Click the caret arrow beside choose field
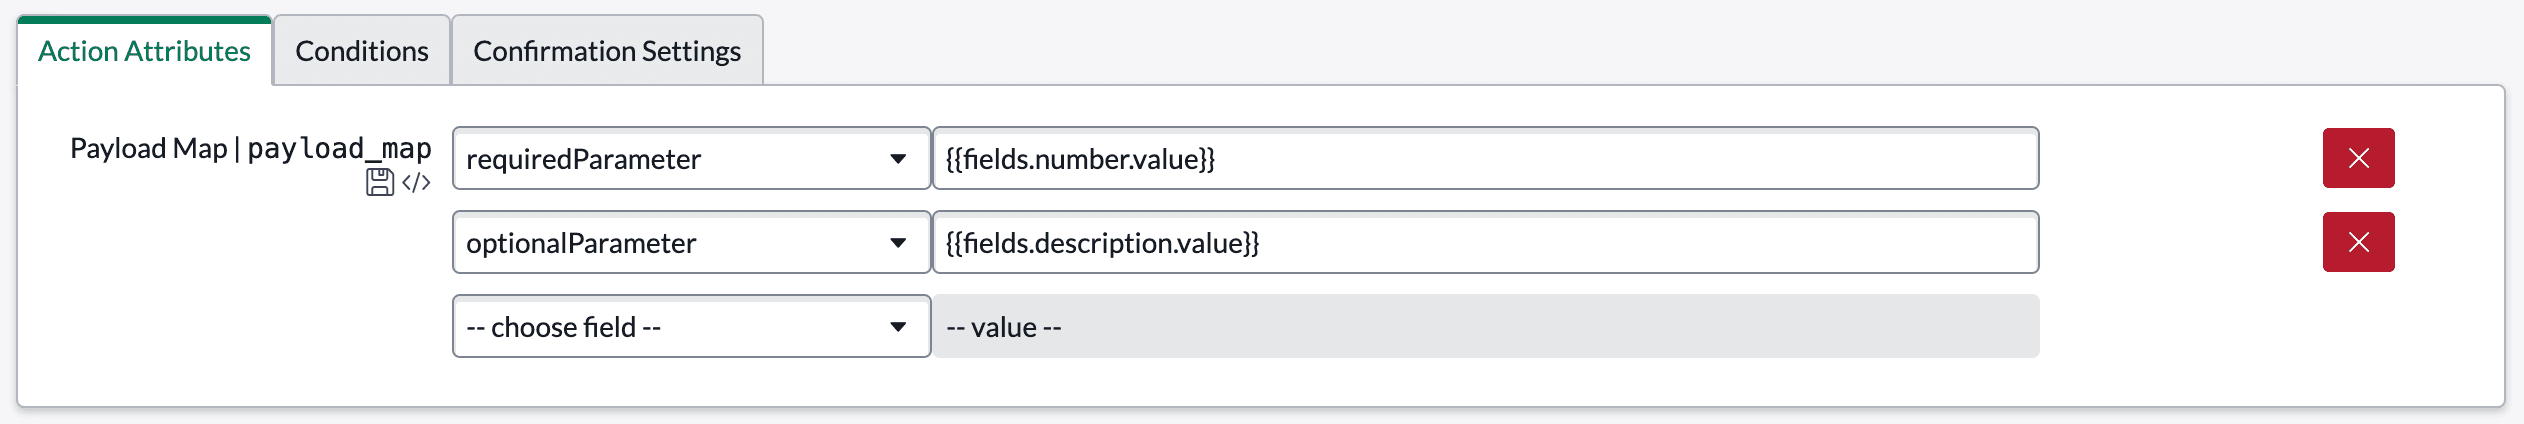Image resolution: width=2524 pixels, height=424 pixels. [x=898, y=327]
